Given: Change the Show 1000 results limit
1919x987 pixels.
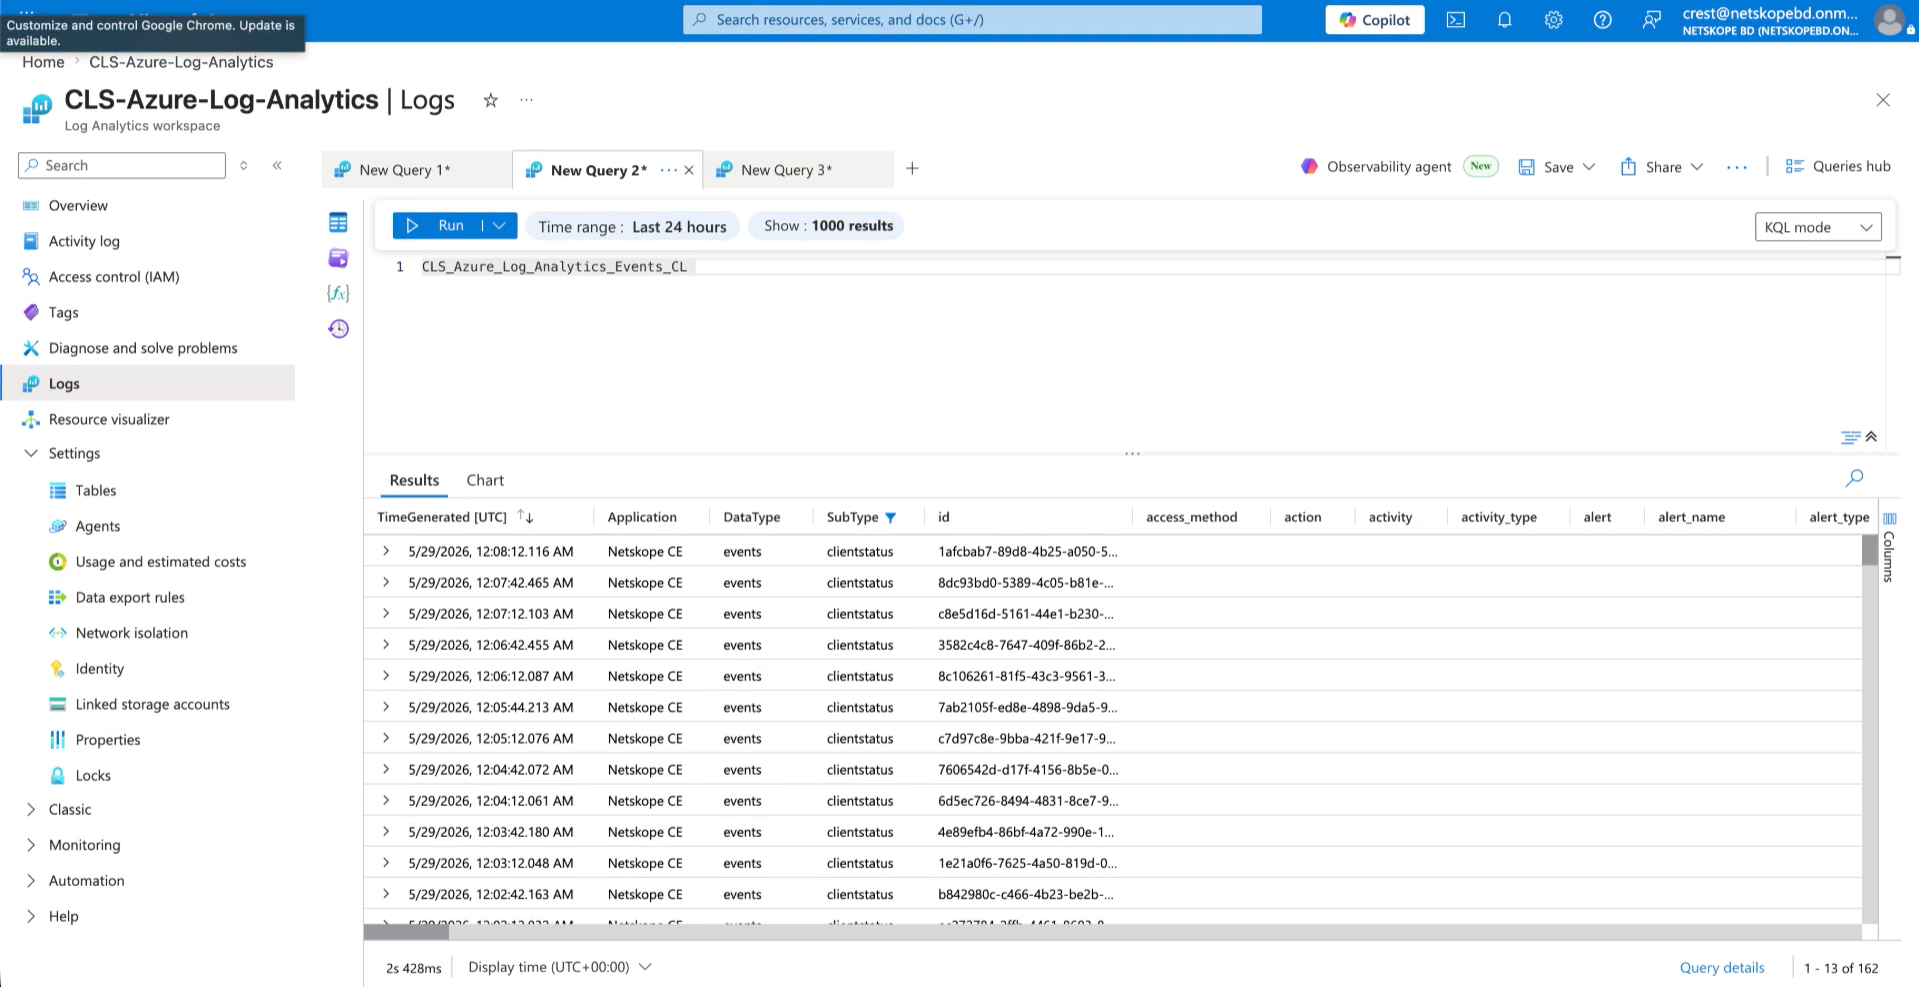Looking at the screenshot, I should [828, 226].
